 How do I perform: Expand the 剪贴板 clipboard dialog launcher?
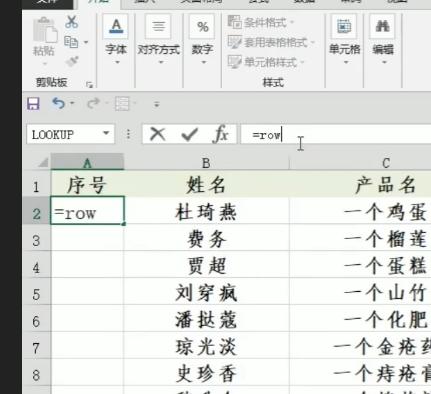pos(89,84)
